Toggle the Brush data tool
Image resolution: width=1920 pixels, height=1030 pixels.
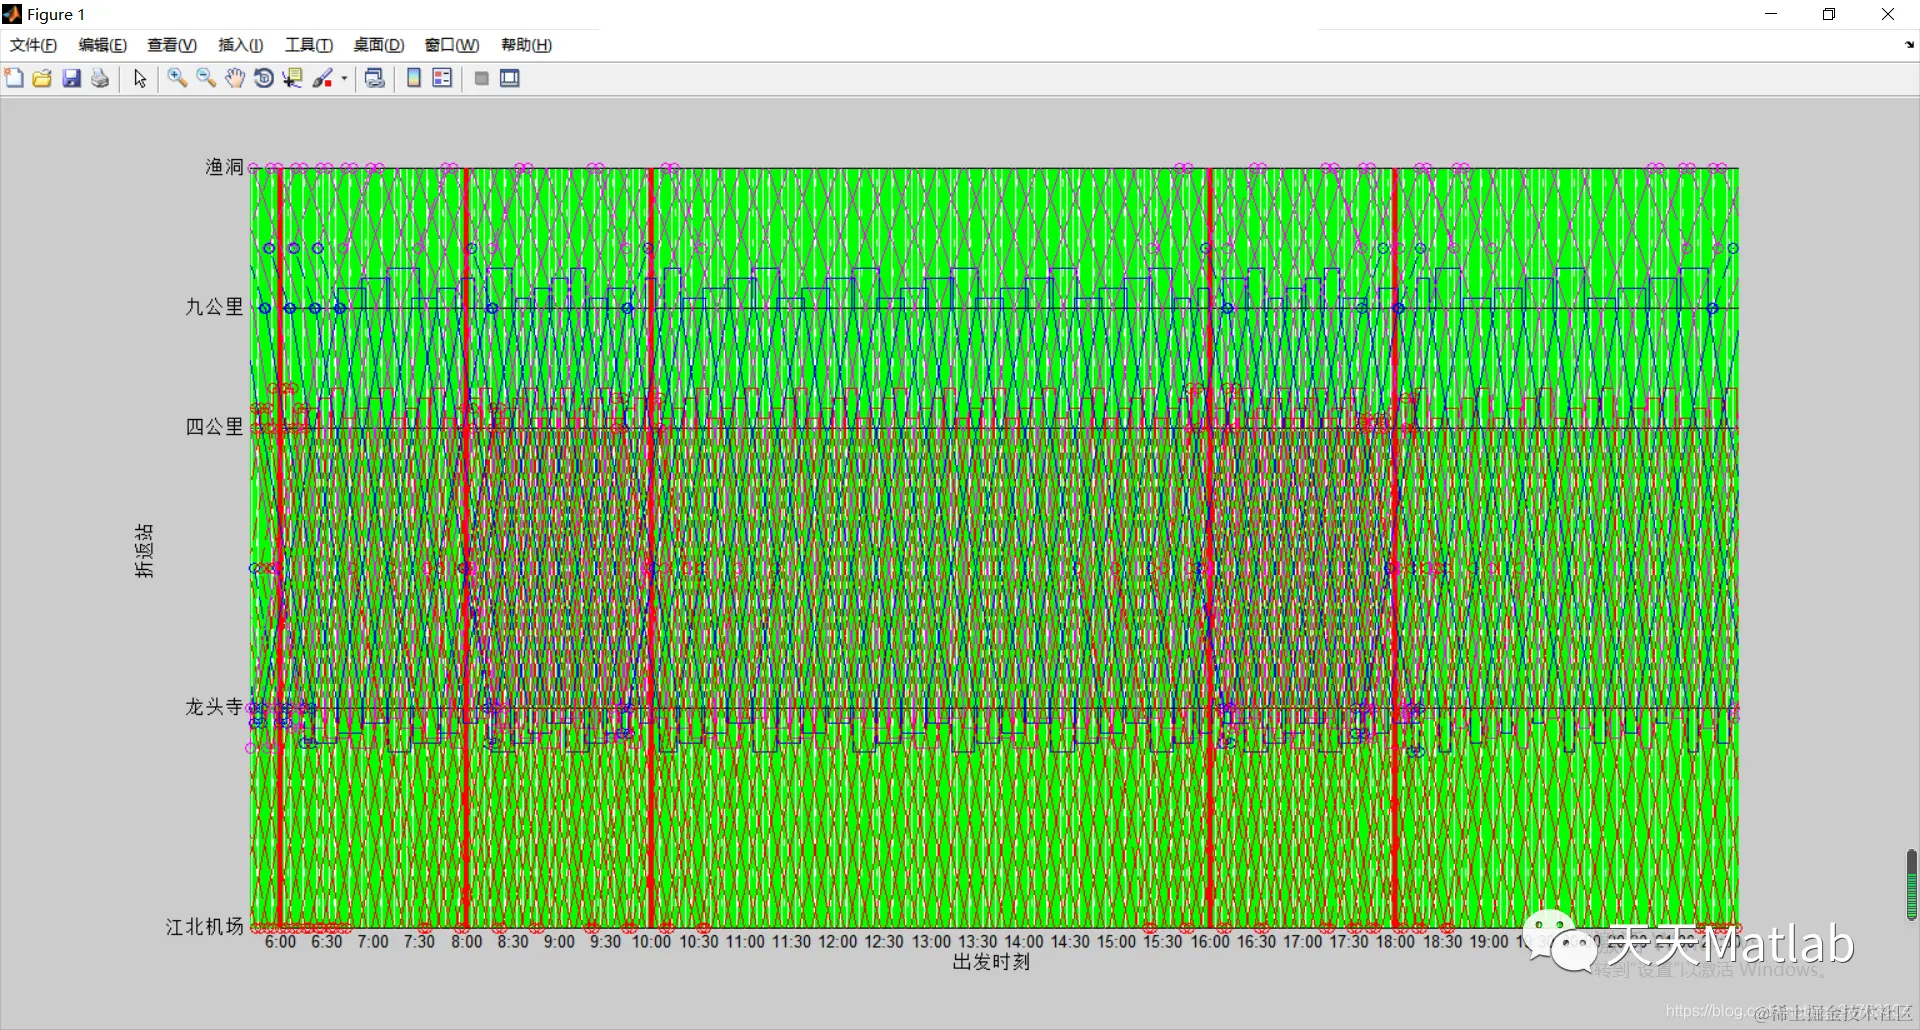tap(323, 78)
